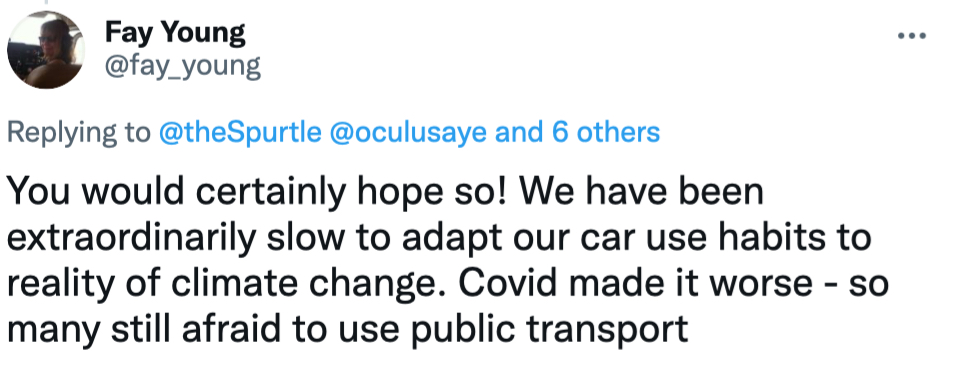View the circular avatar of the tweet author
Screen dimensions: 954x368
pyautogui.click(x=46, y=50)
